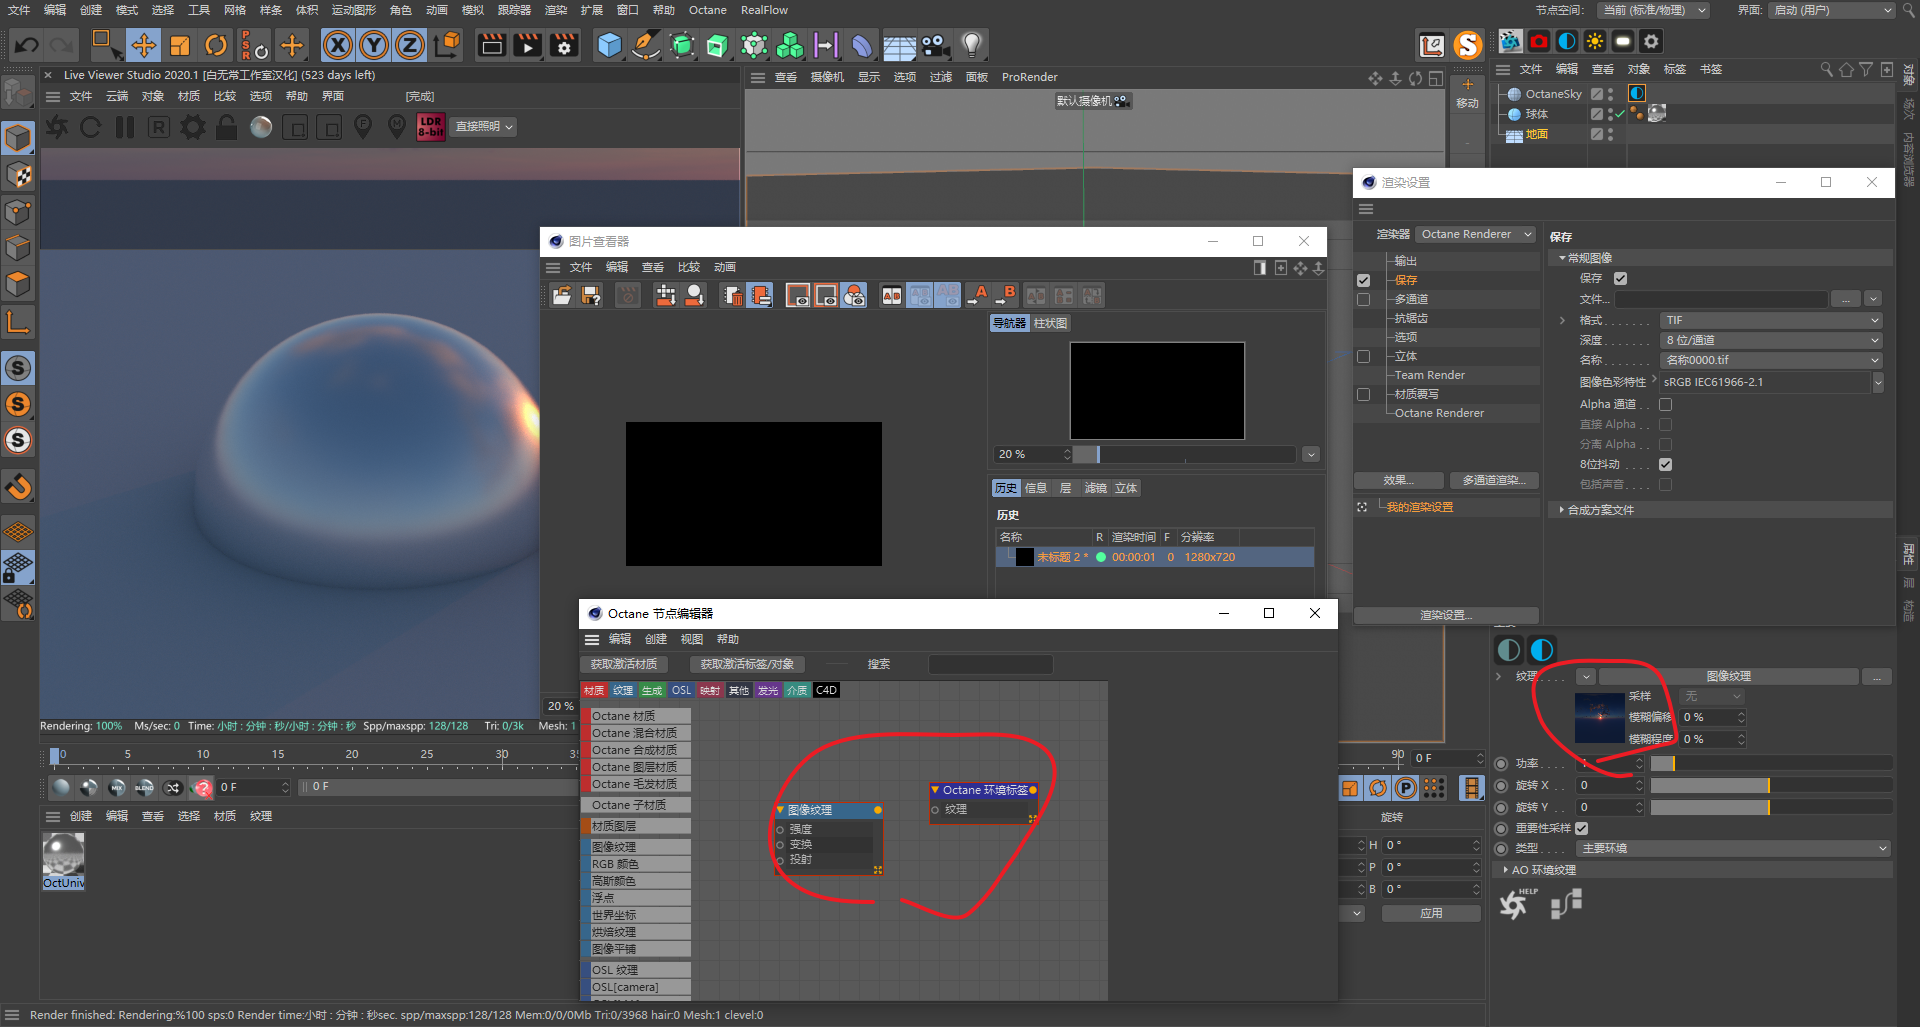This screenshot has height=1027, width=1920.
Task: Select the OctUniv material thumbnail
Action: [x=63, y=860]
